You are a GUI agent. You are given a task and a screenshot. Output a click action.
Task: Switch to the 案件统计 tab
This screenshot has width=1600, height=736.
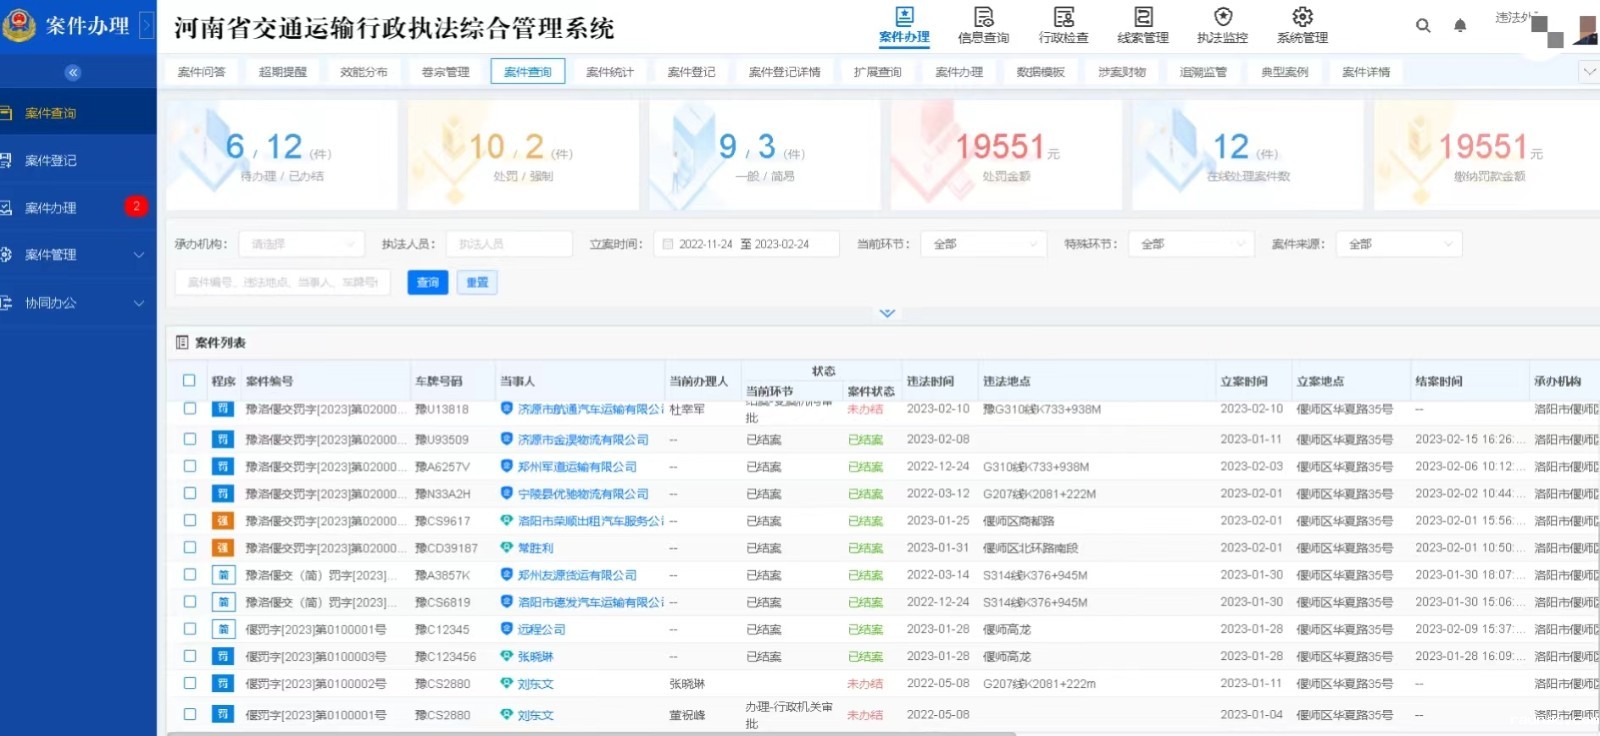[609, 72]
